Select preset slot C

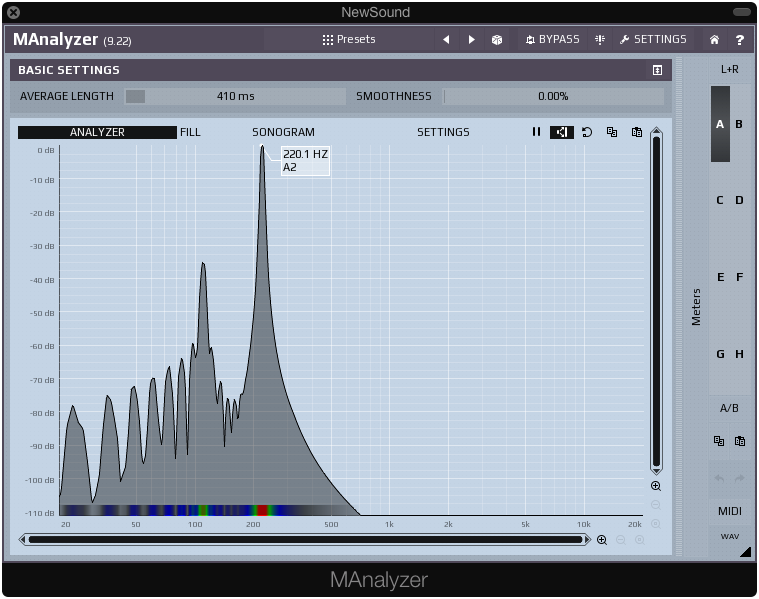[x=720, y=200]
